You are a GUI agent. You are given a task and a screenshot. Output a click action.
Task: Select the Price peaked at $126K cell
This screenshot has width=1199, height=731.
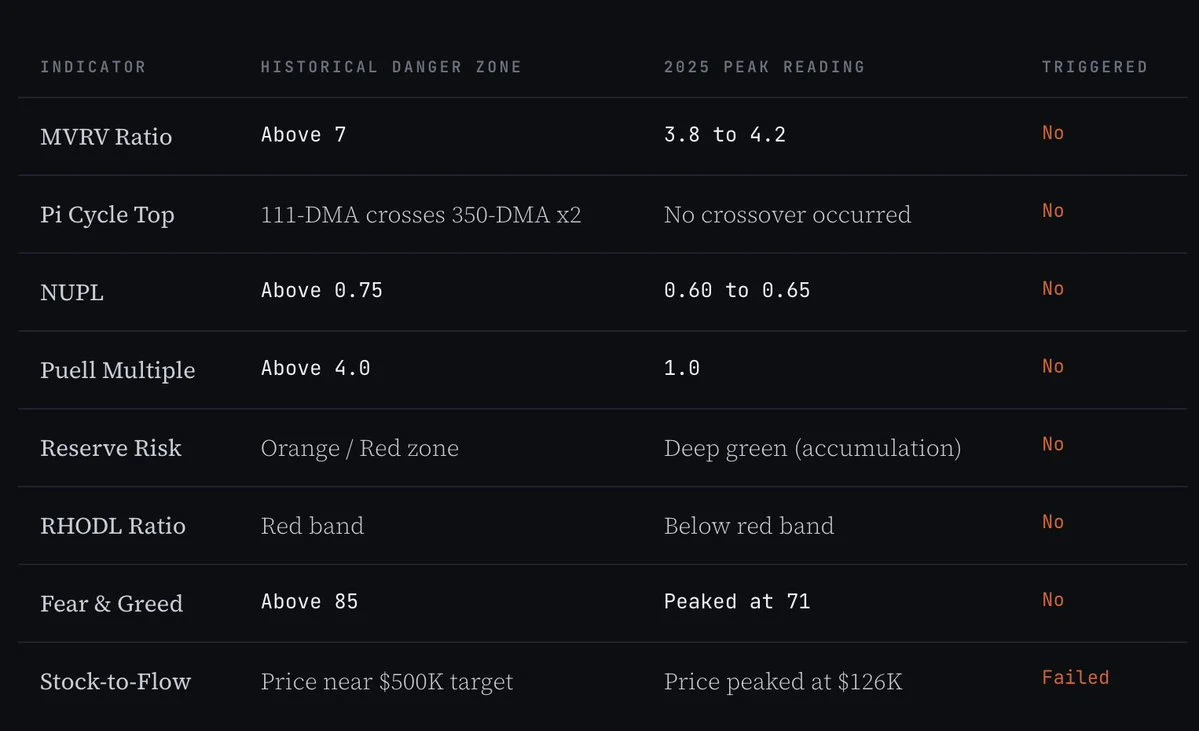(783, 682)
